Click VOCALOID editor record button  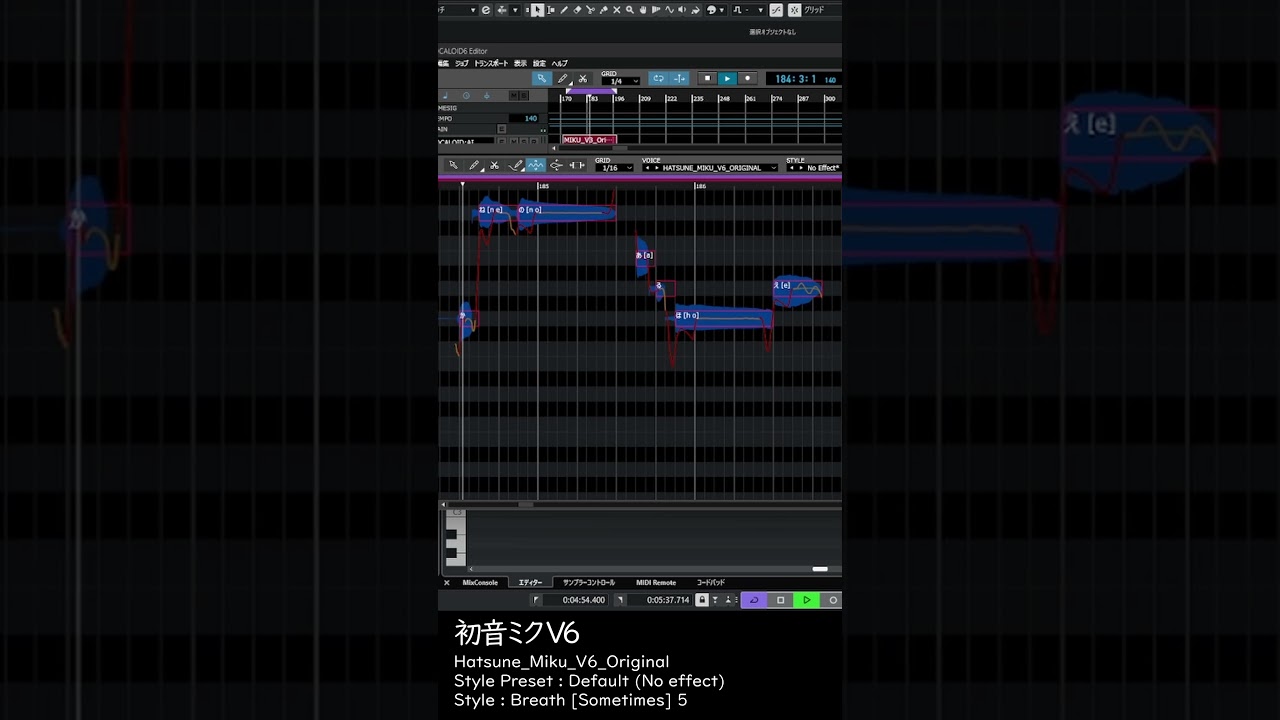click(747, 78)
